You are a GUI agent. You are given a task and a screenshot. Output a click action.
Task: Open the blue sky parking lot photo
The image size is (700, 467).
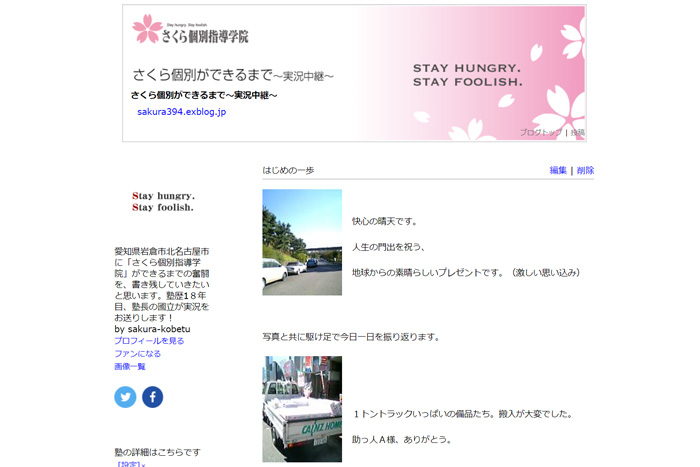(x=302, y=242)
